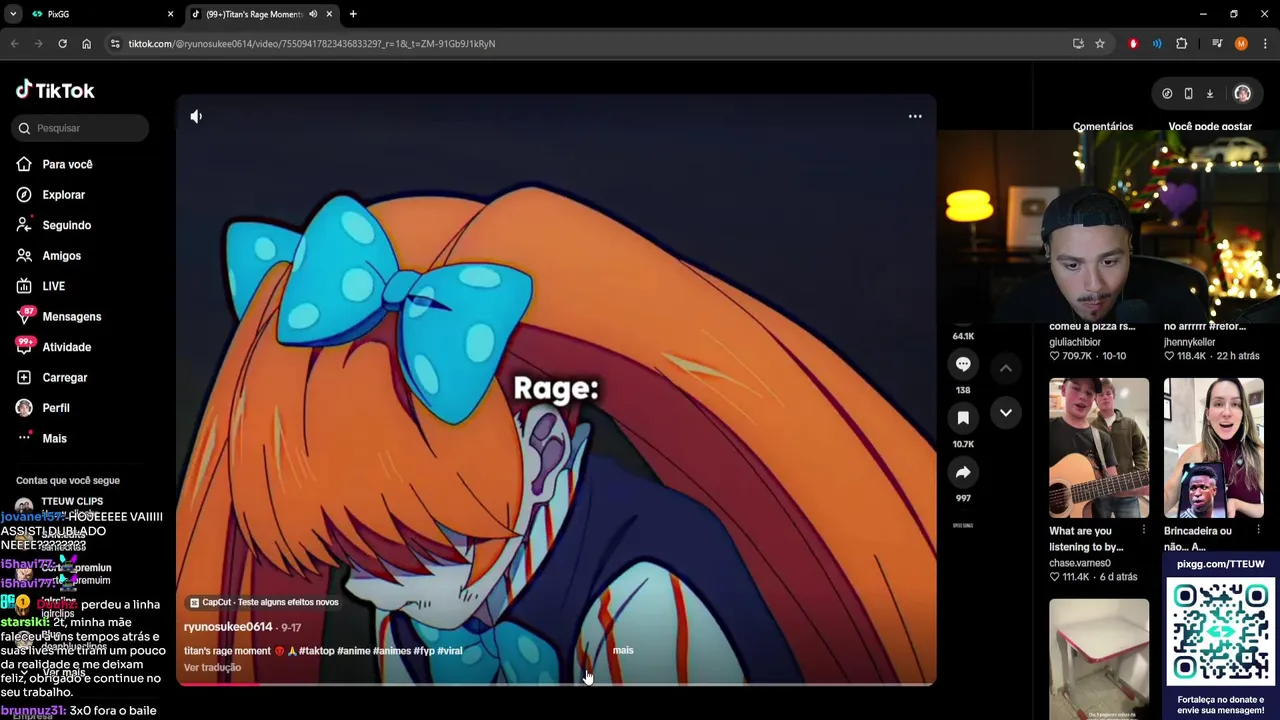Open the Extensions puzzle menu
Screen dimensions: 1280x720
[x=1182, y=44]
